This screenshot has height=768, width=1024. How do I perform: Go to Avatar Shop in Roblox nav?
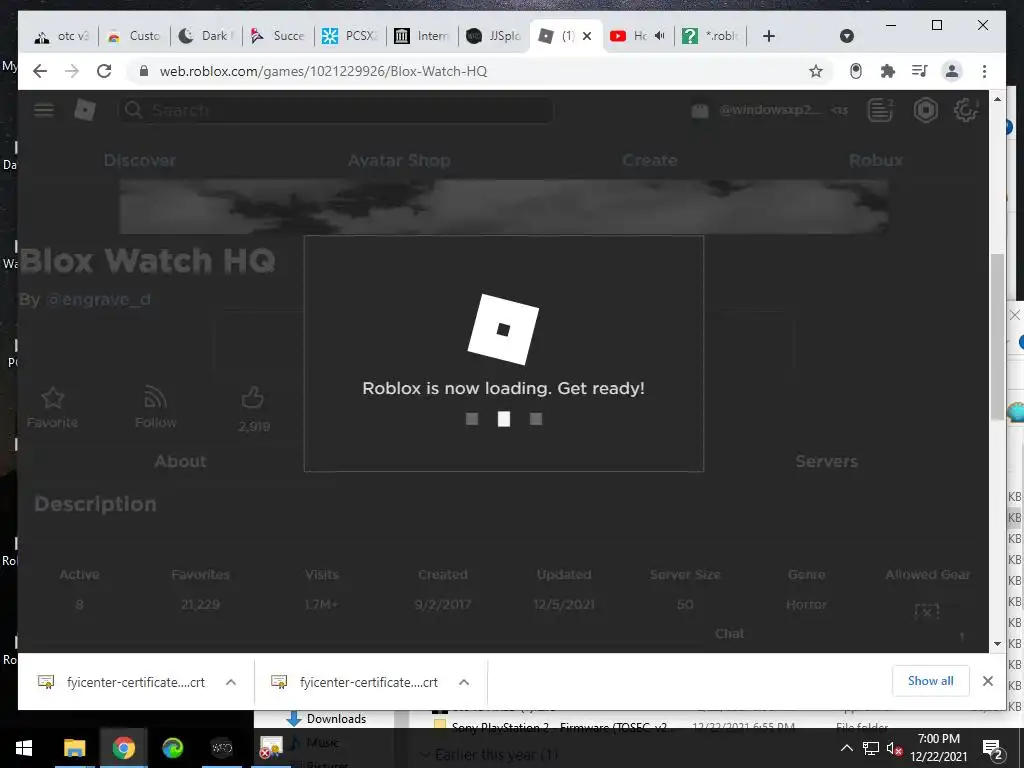coord(399,160)
